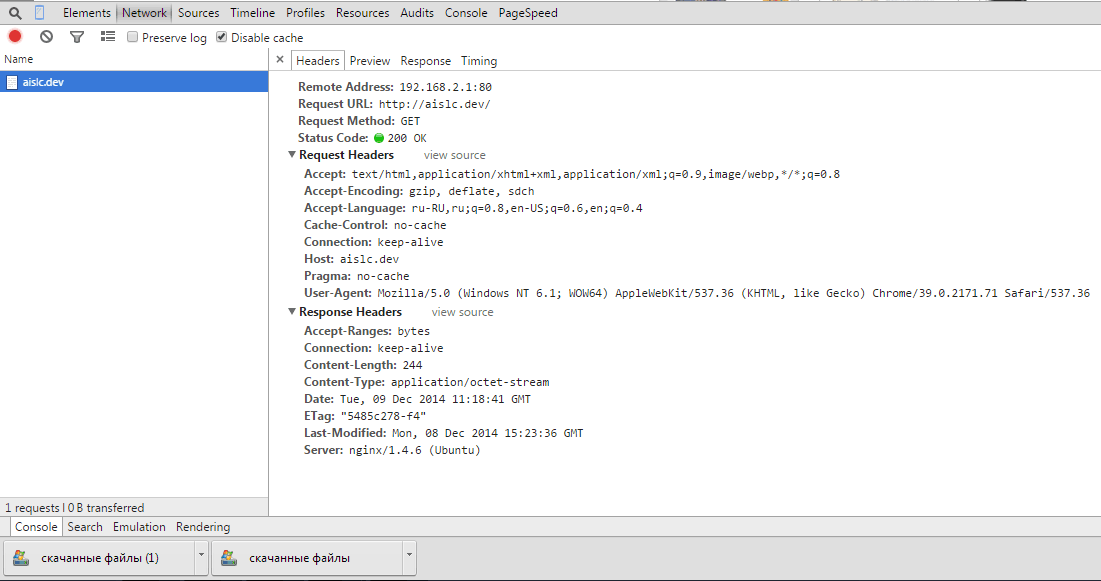Image resolution: width=1101 pixels, height=581 pixels.
Task: Select the Network panel tab
Action: click(145, 13)
